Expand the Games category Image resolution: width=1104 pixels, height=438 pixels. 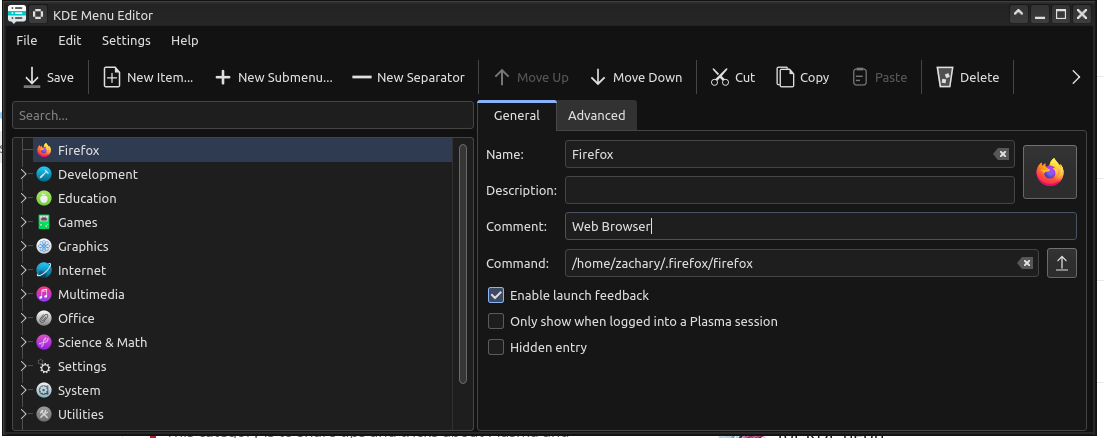(24, 223)
